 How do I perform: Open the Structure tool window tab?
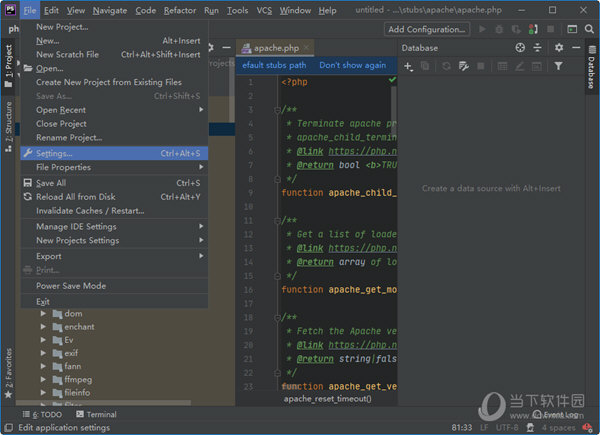tap(8, 127)
